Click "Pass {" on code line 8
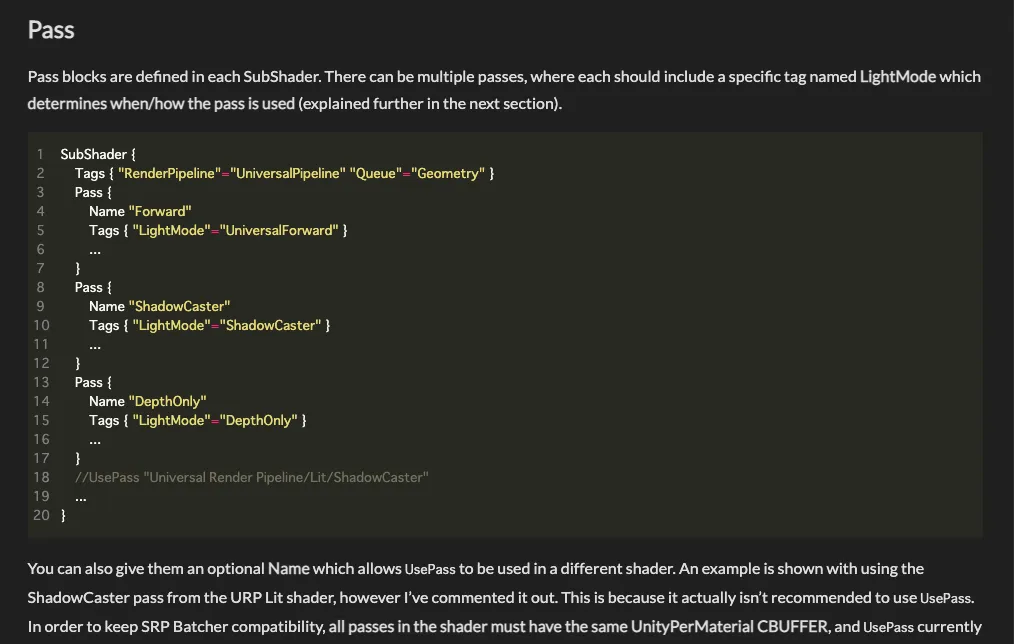 94,288
